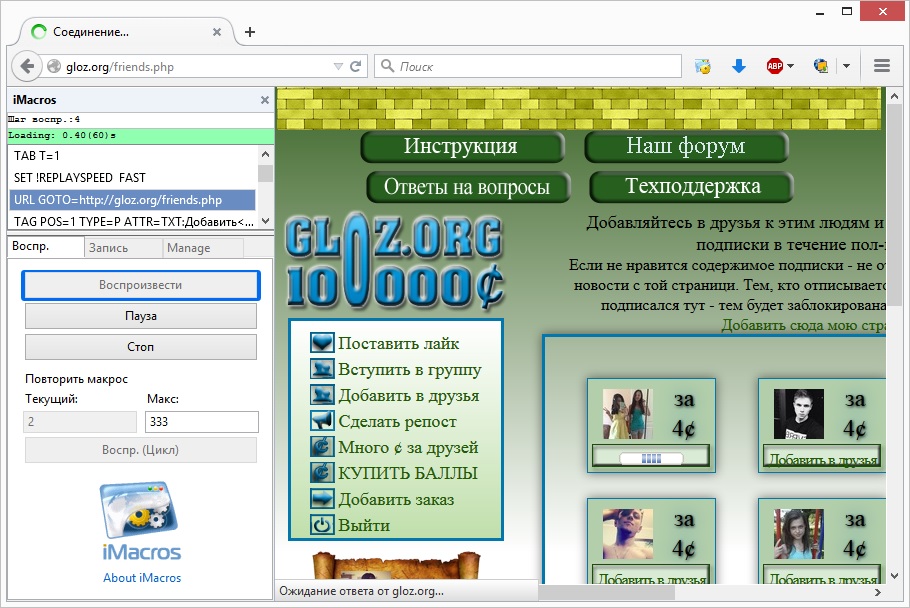Click the КУПИТЬ БАЛЛЫ link
Screen dimensions: 910x608
coord(408,473)
